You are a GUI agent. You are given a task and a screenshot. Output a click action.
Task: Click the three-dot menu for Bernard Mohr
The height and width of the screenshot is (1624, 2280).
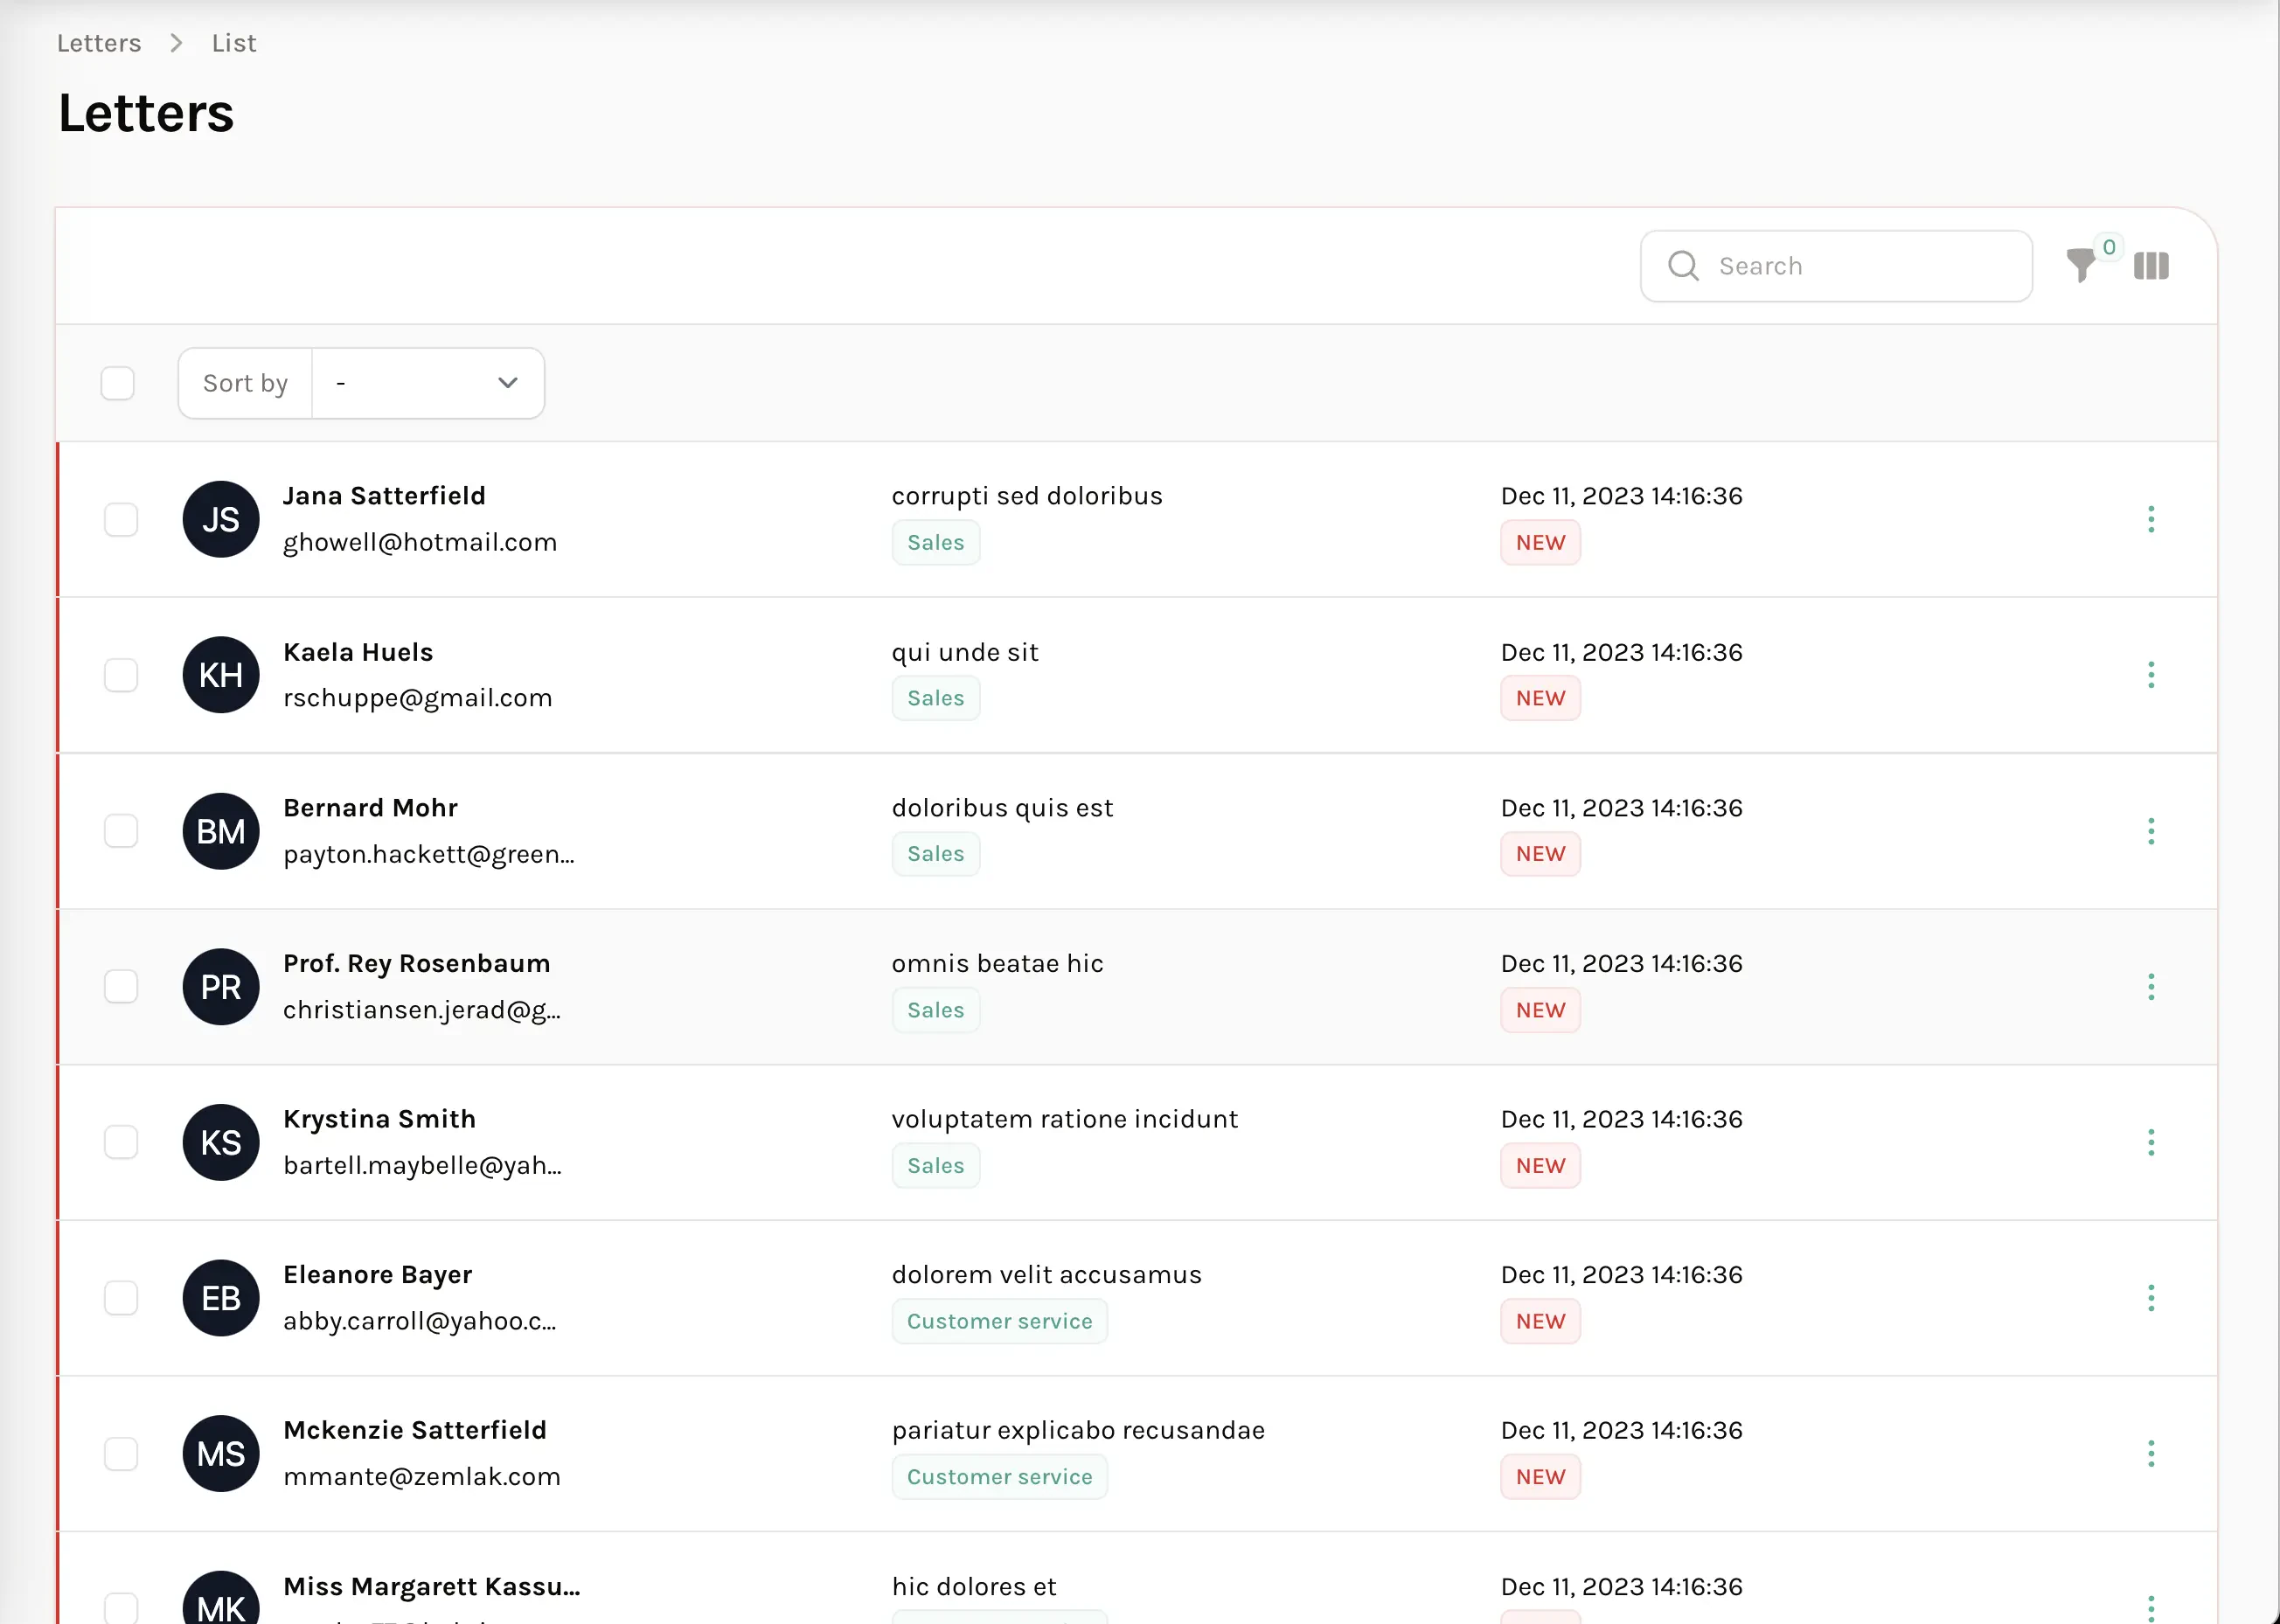[2150, 831]
